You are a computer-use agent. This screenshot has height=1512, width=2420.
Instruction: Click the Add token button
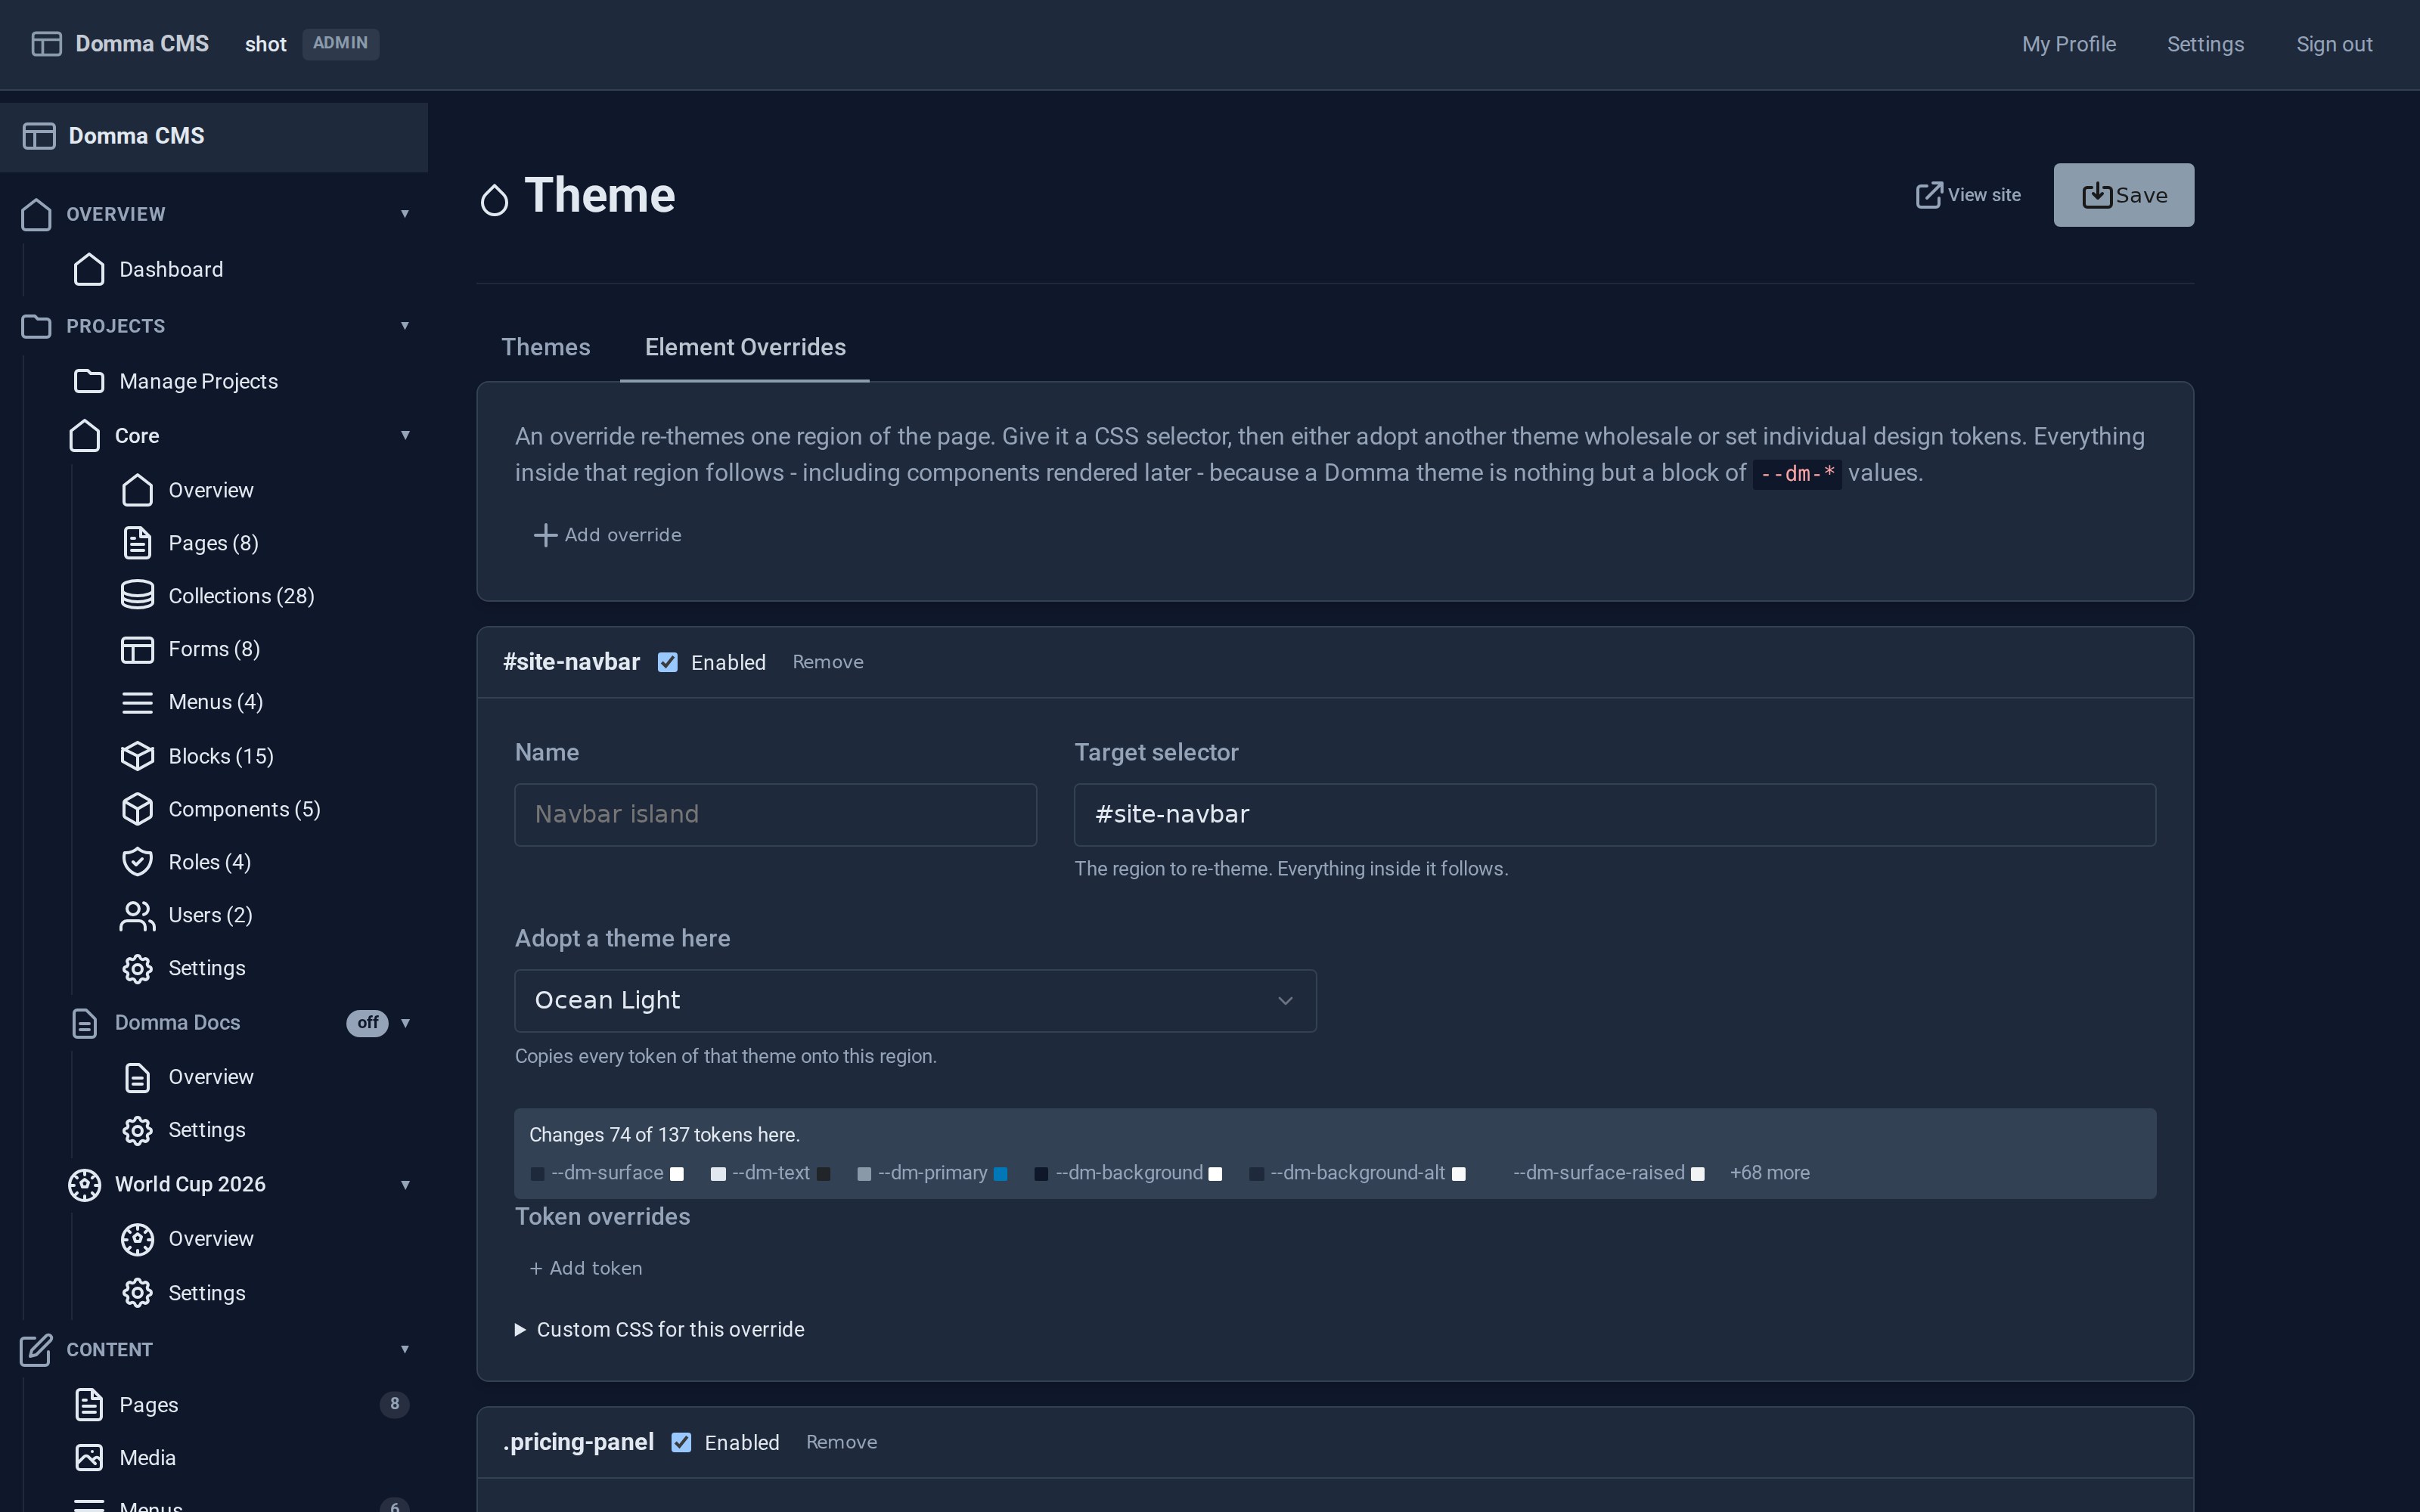tap(586, 1268)
